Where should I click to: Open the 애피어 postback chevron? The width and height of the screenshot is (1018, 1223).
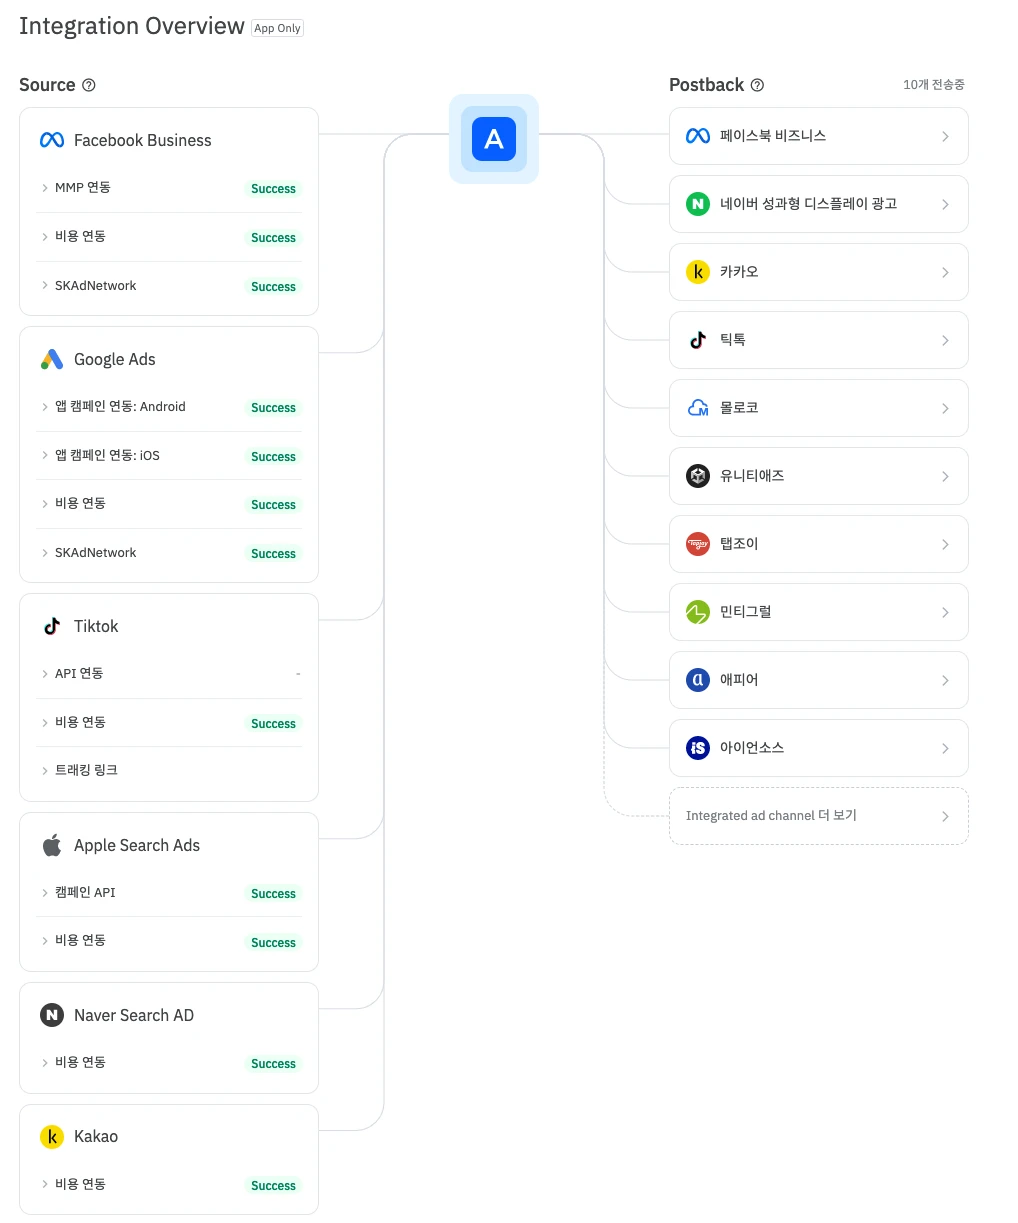coord(945,680)
